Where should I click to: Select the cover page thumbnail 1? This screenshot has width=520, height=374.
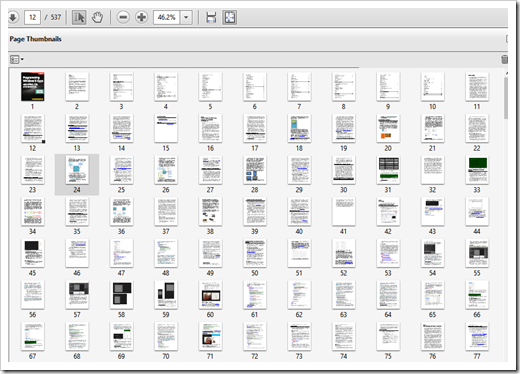tap(32, 87)
